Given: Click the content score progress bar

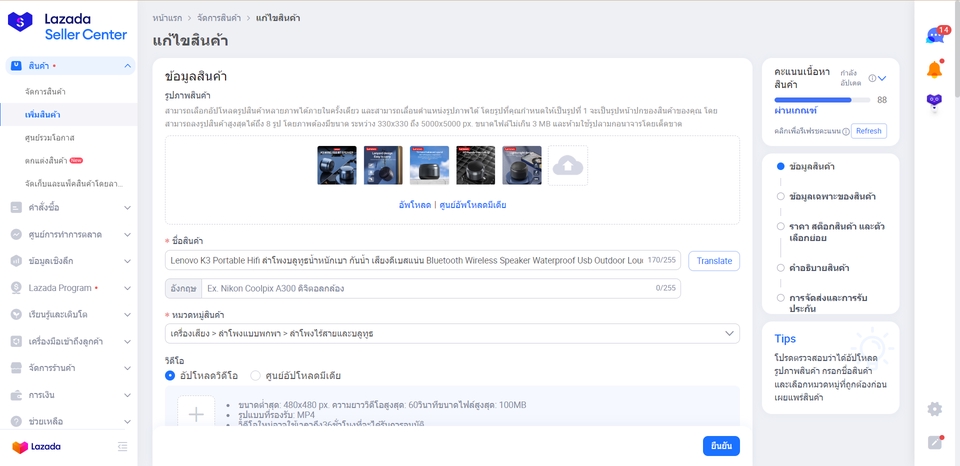Looking at the screenshot, I should pos(822,100).
